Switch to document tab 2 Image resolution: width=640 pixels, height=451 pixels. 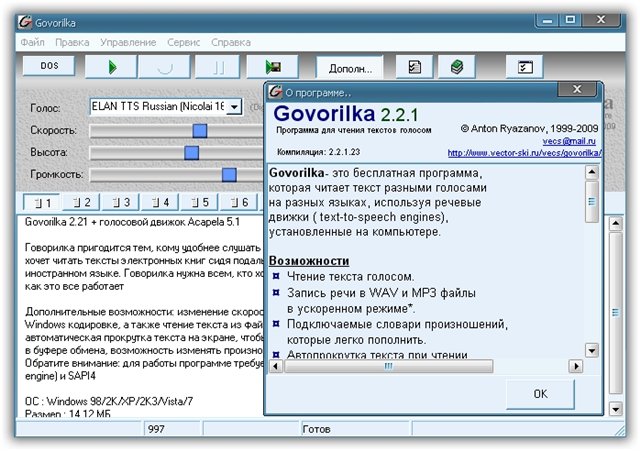[82, 202]
